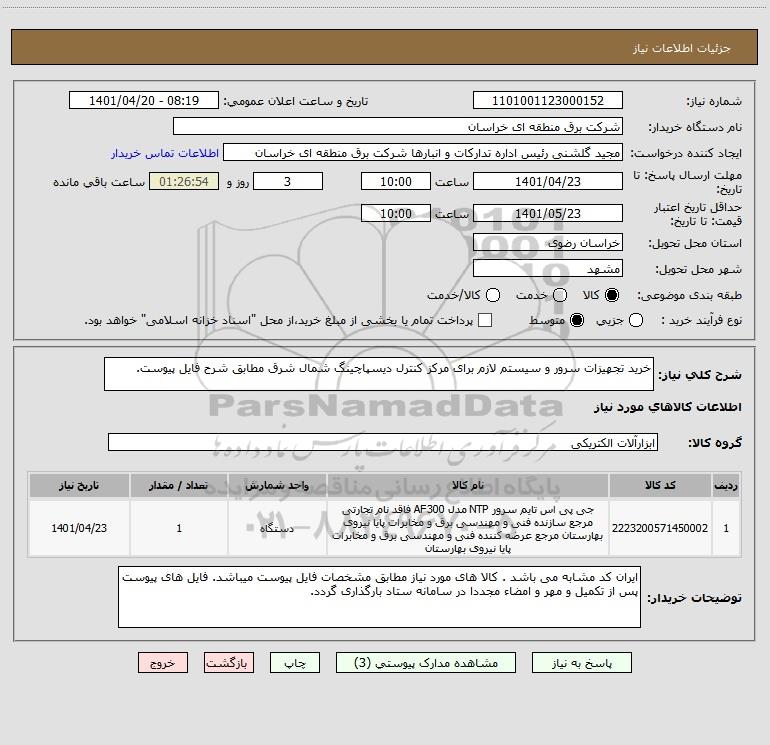This screenshot has height=745, width=770.
Task: Click the پاسخ به نیاز button
Action: click(x=581, y=663)
